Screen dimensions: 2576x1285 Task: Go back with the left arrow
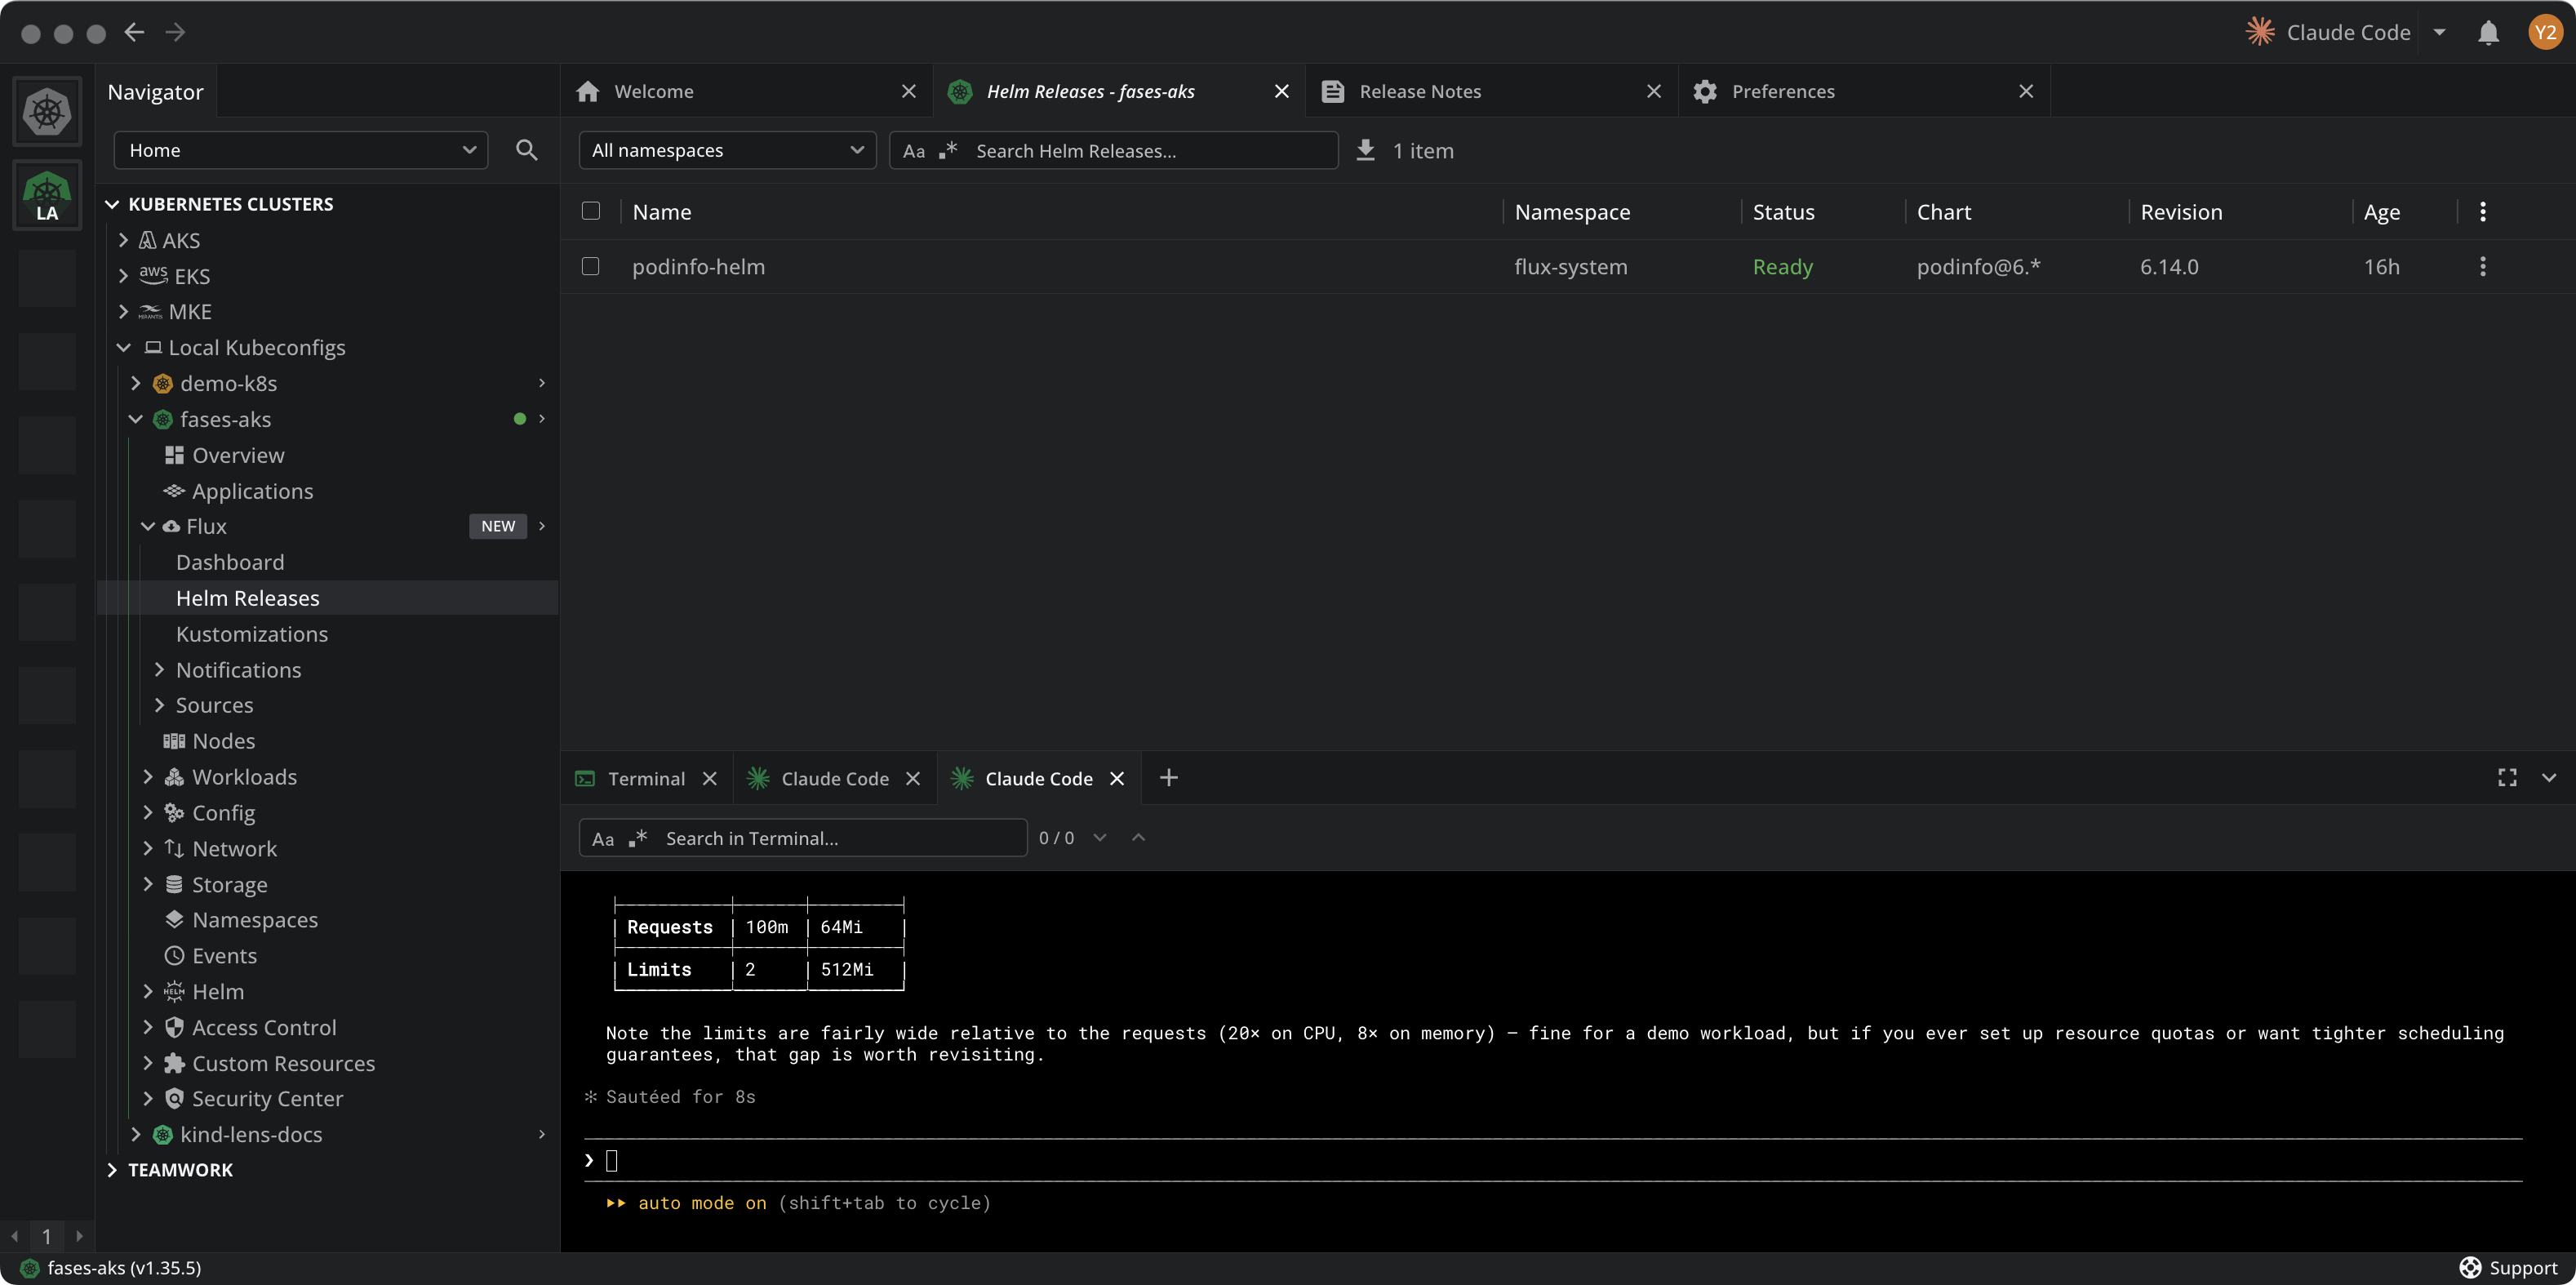134,32
